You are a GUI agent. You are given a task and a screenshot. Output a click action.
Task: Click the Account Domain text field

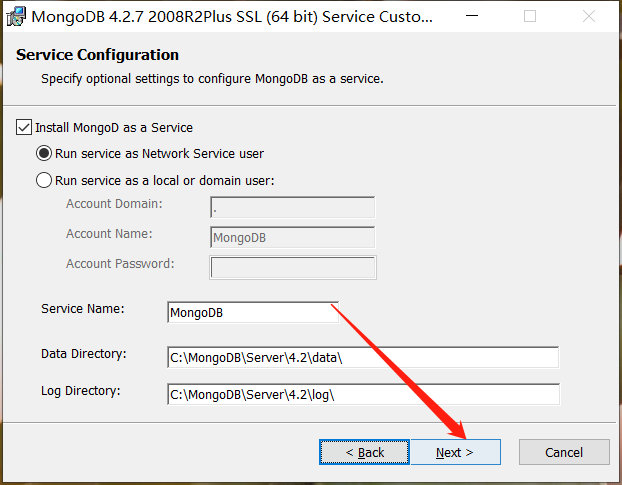292,208
